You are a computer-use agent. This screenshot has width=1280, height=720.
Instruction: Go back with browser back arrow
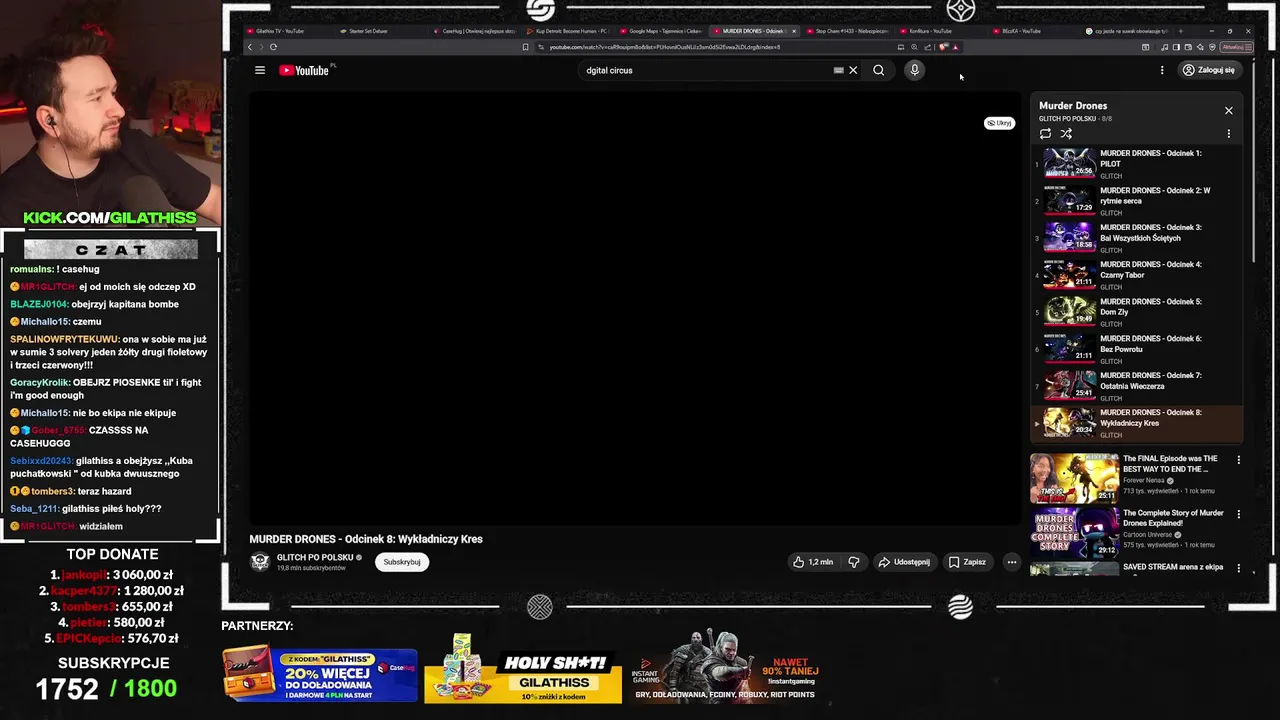click(x=250, y=47)
